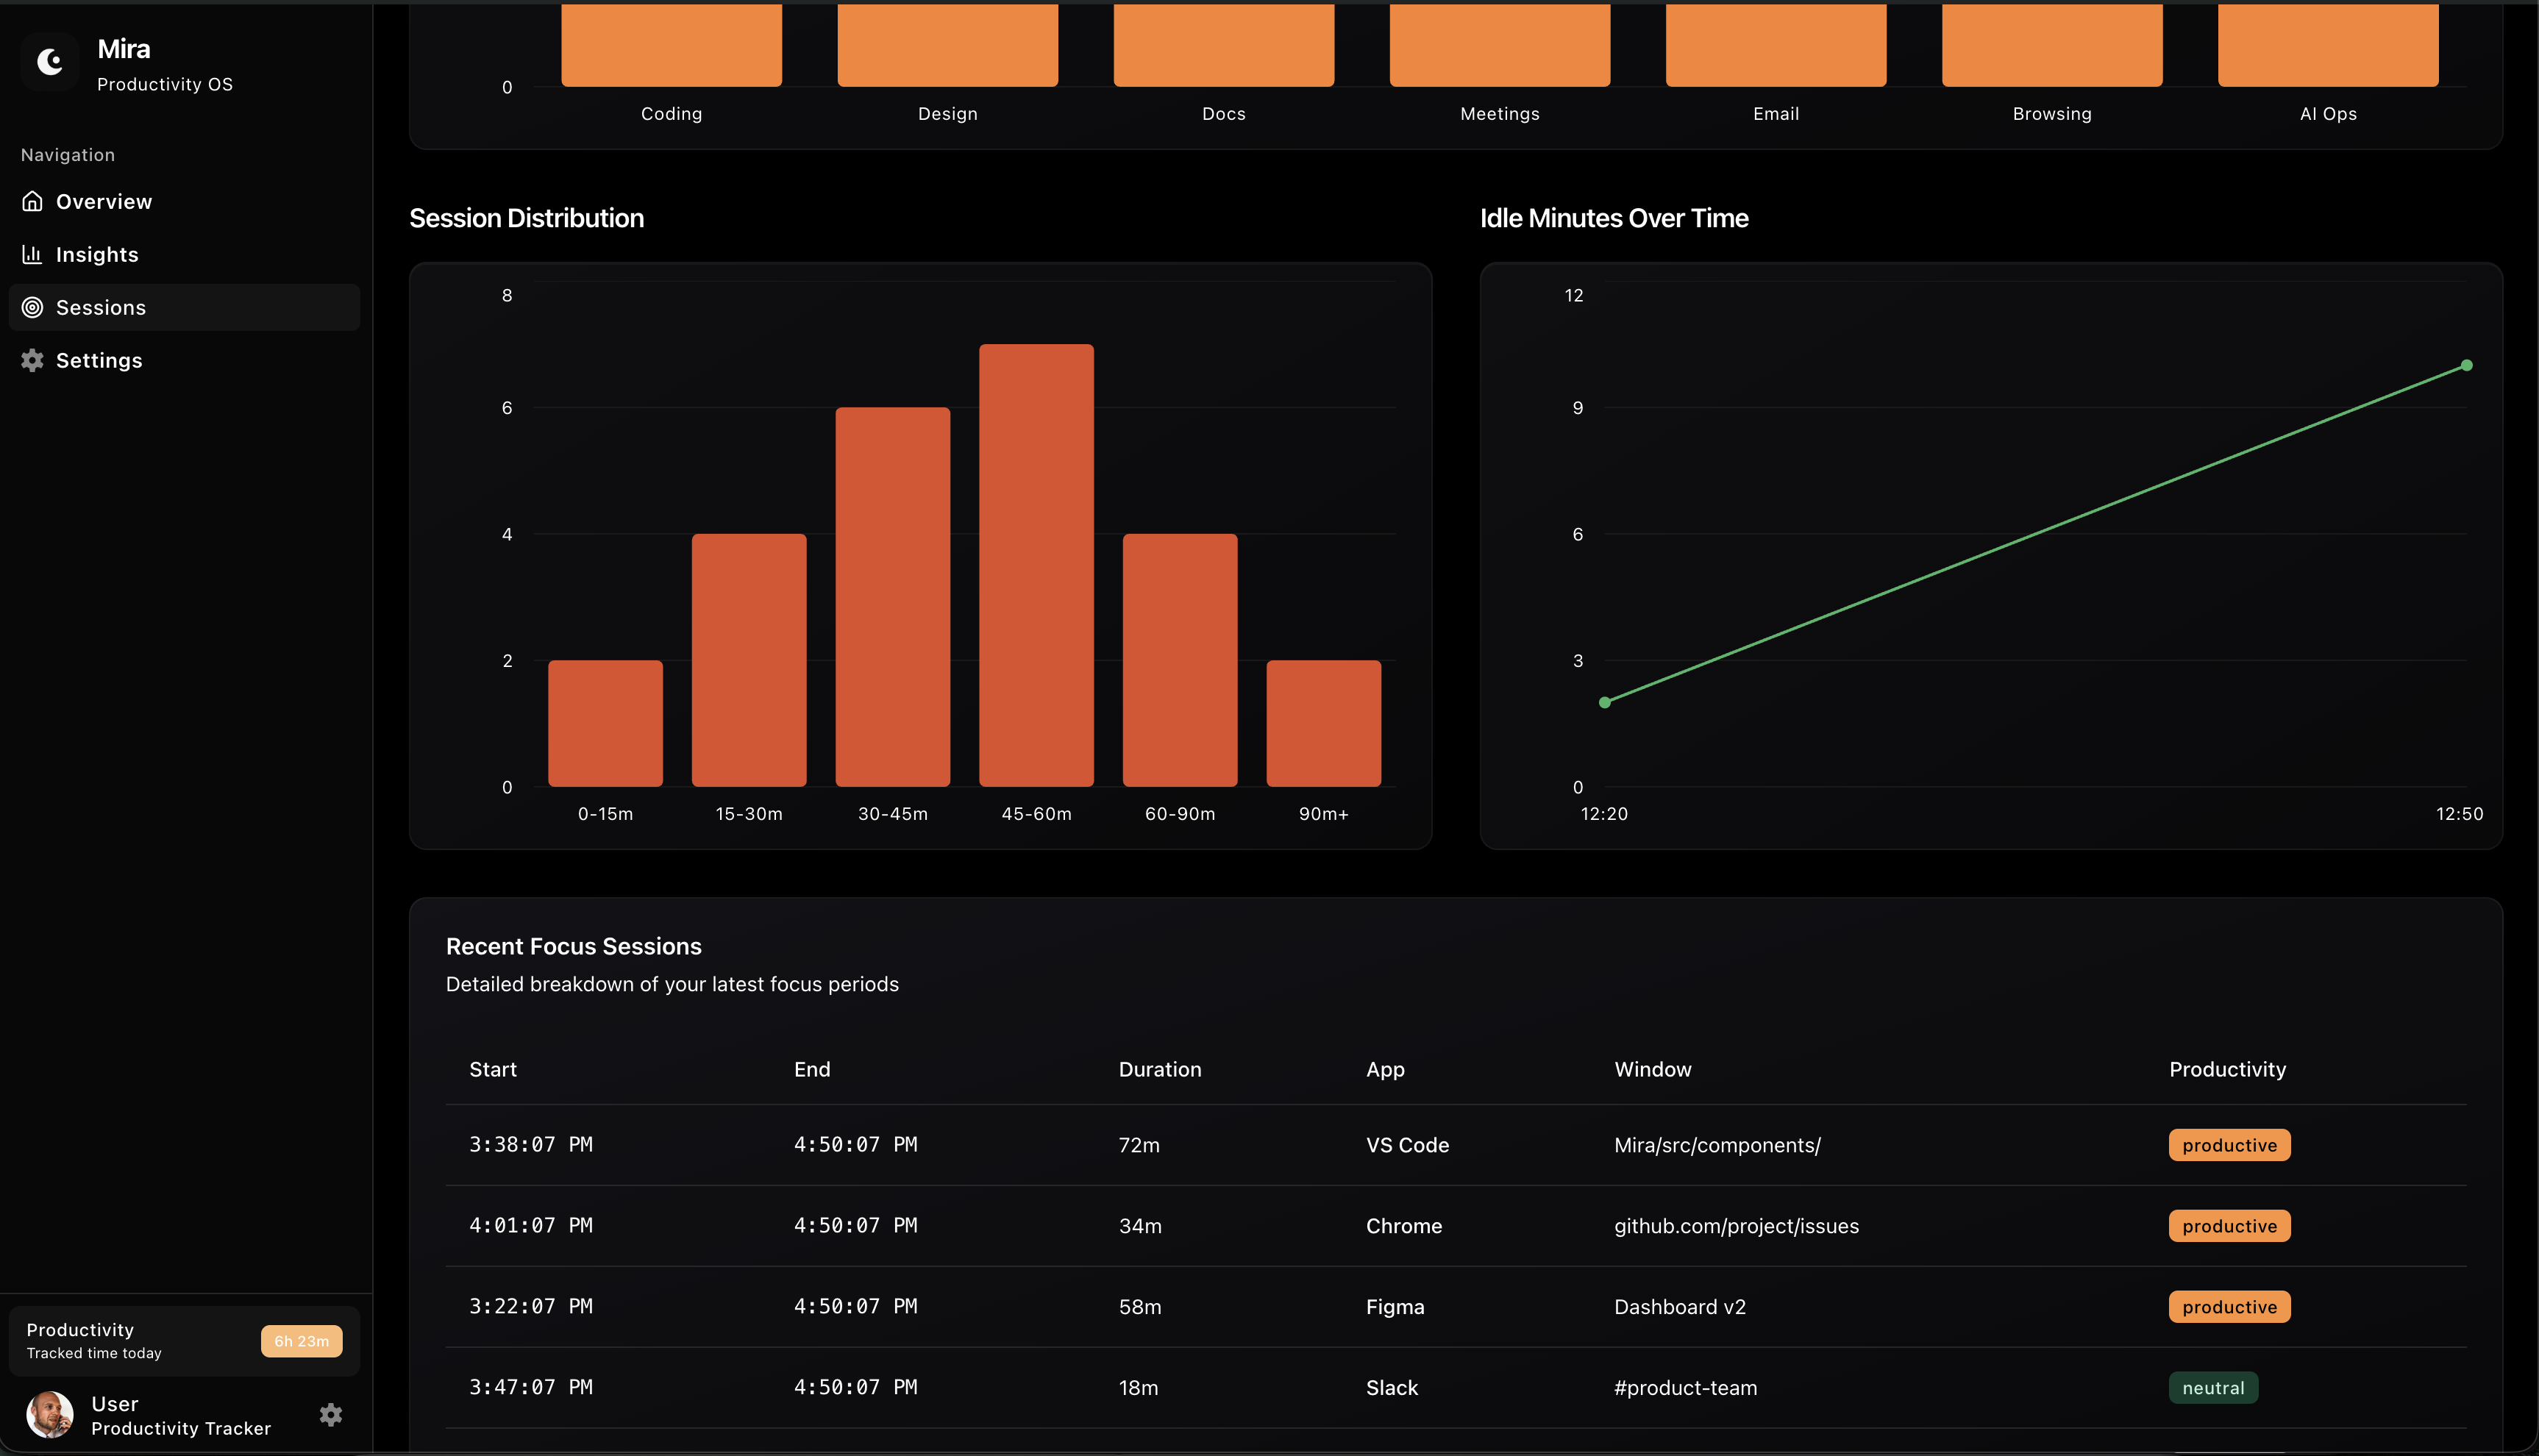
Task: Click the github.com/project/issues window entry
Action: (x=1736, y=1226)
